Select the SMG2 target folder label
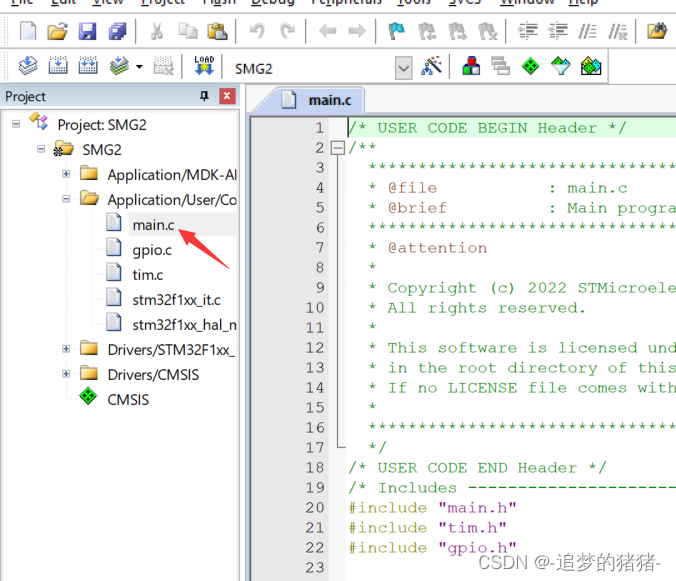Viewport: 676px width, 581px height. 102,150
